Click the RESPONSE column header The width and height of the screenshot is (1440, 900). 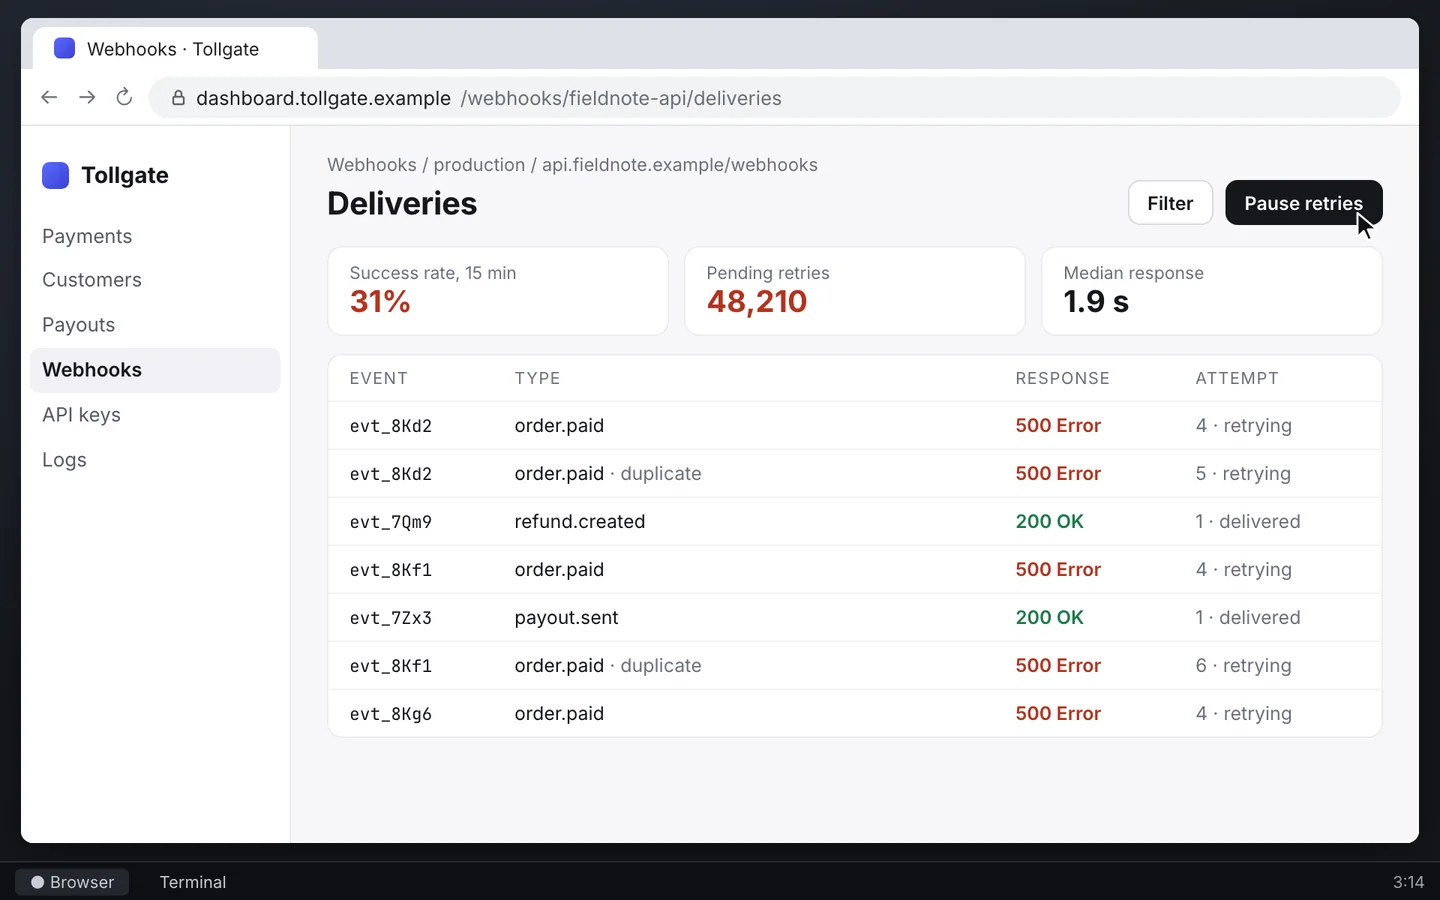tap(1062, 378)
